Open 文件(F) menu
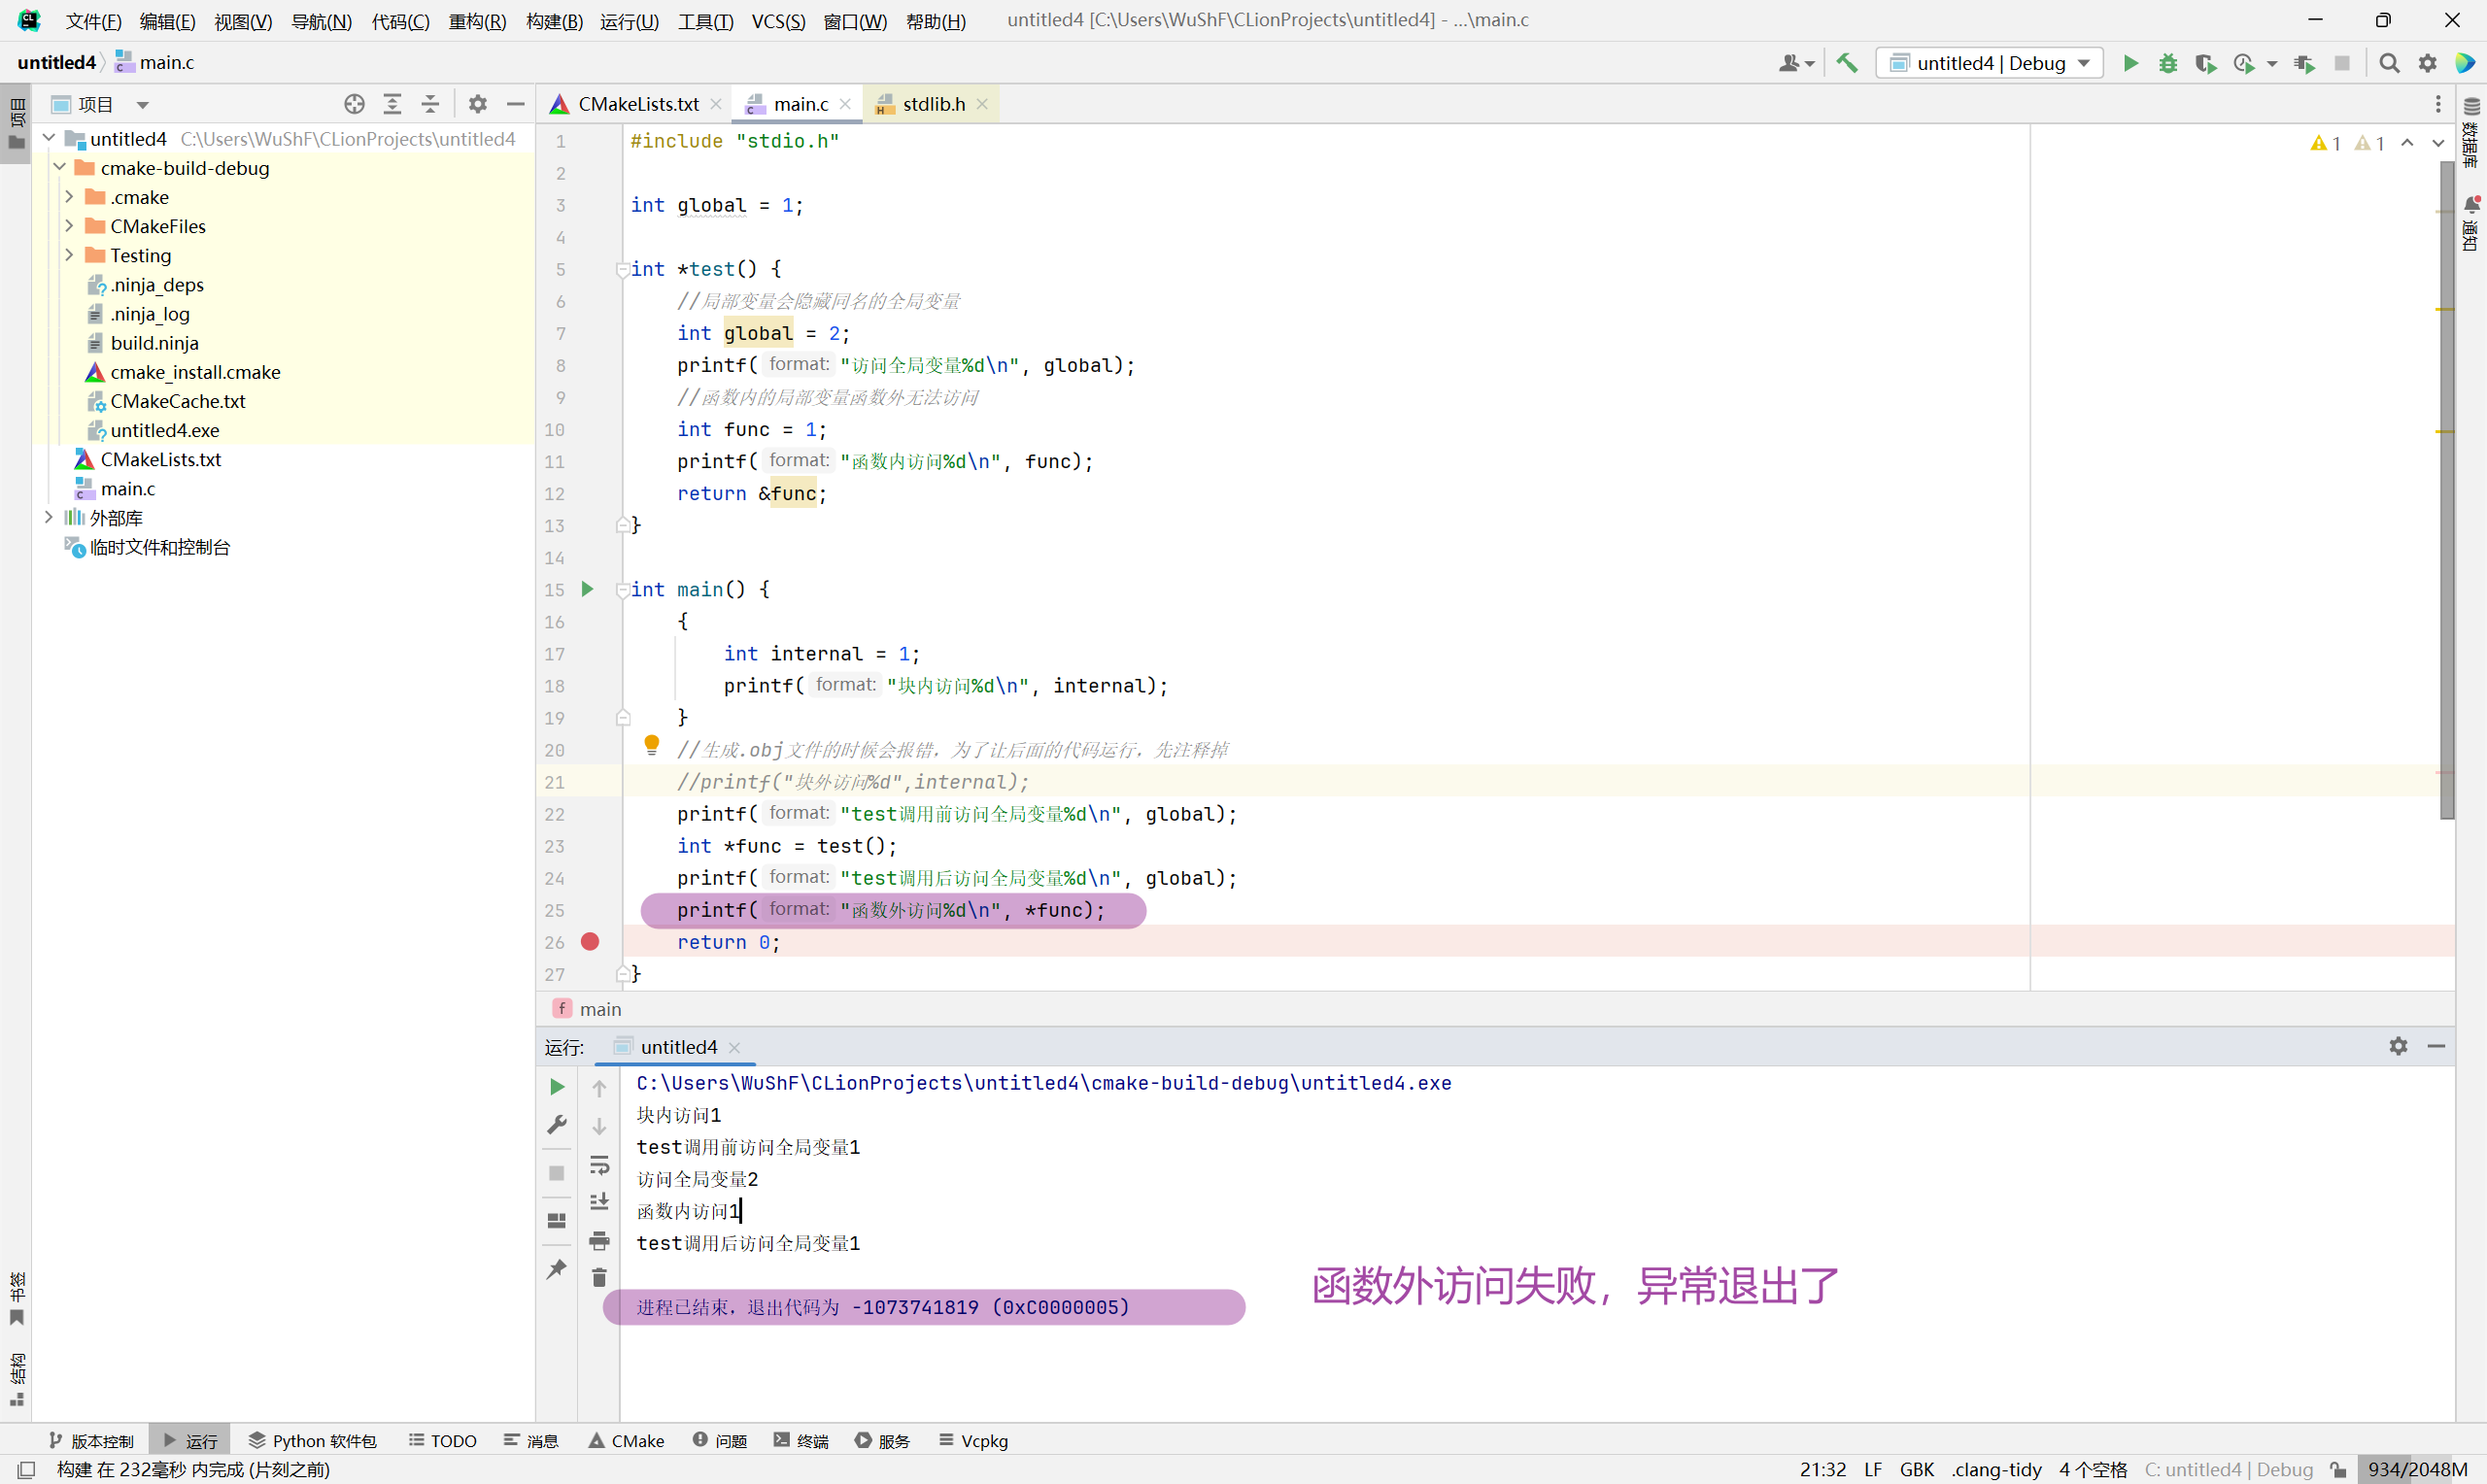 94,21
